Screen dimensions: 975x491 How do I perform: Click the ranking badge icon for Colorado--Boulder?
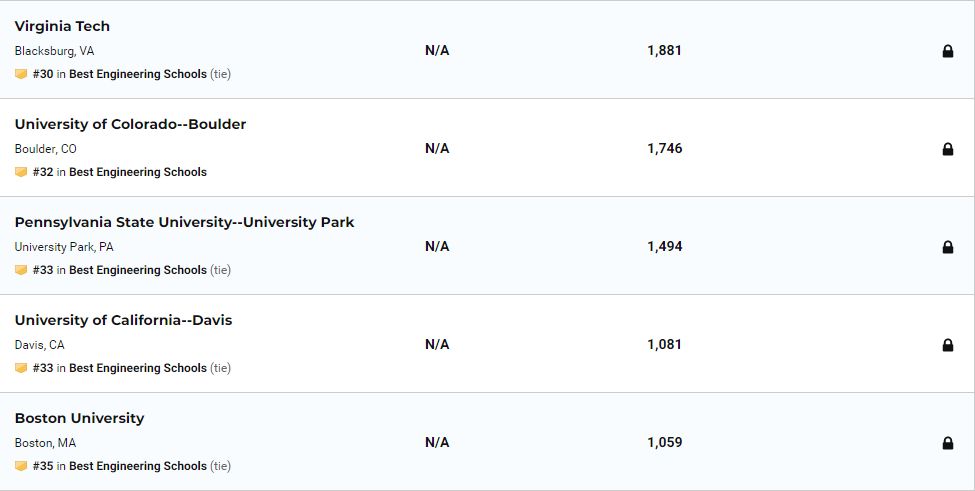(21, 172)
